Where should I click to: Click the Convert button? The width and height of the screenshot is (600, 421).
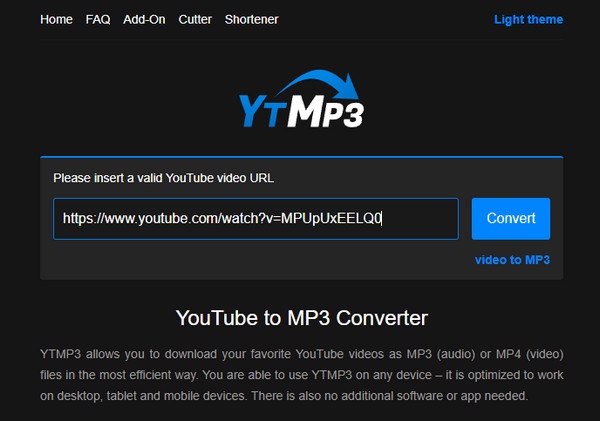click(x=511, y=219)
